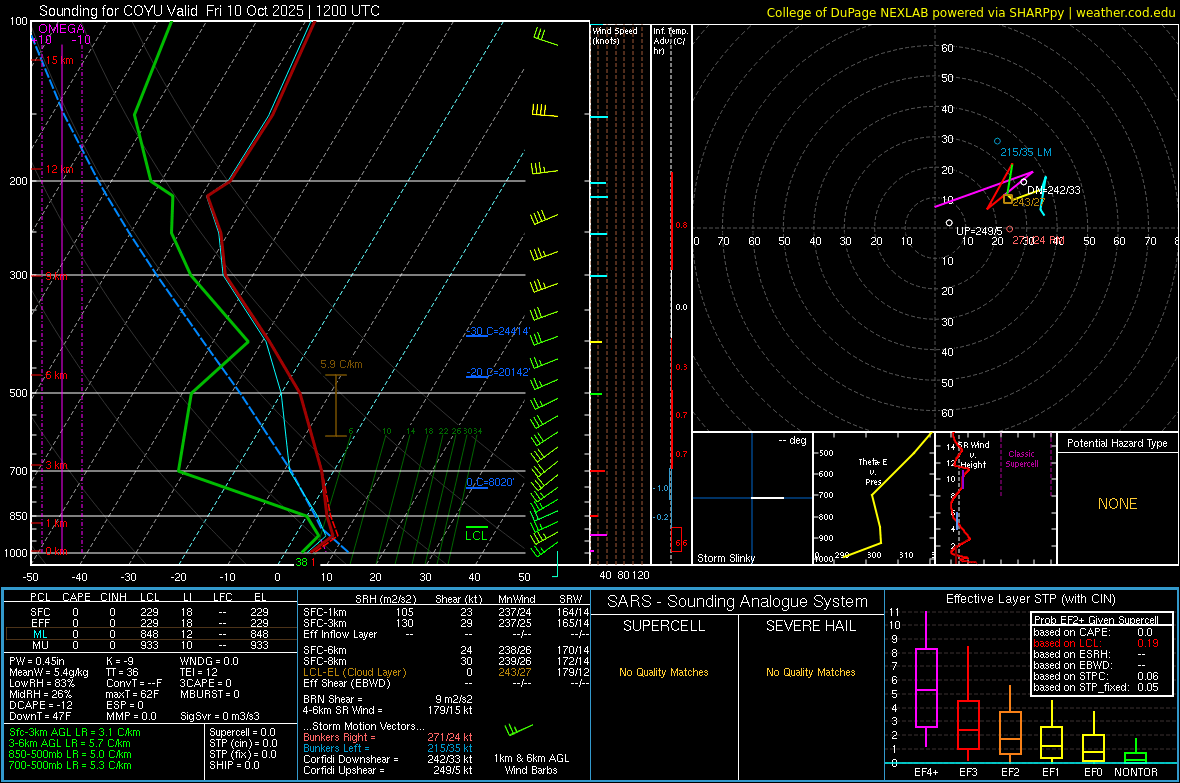Select the UP=249/5 hodograph label
1180x783 pixels.
pos(979,231)
